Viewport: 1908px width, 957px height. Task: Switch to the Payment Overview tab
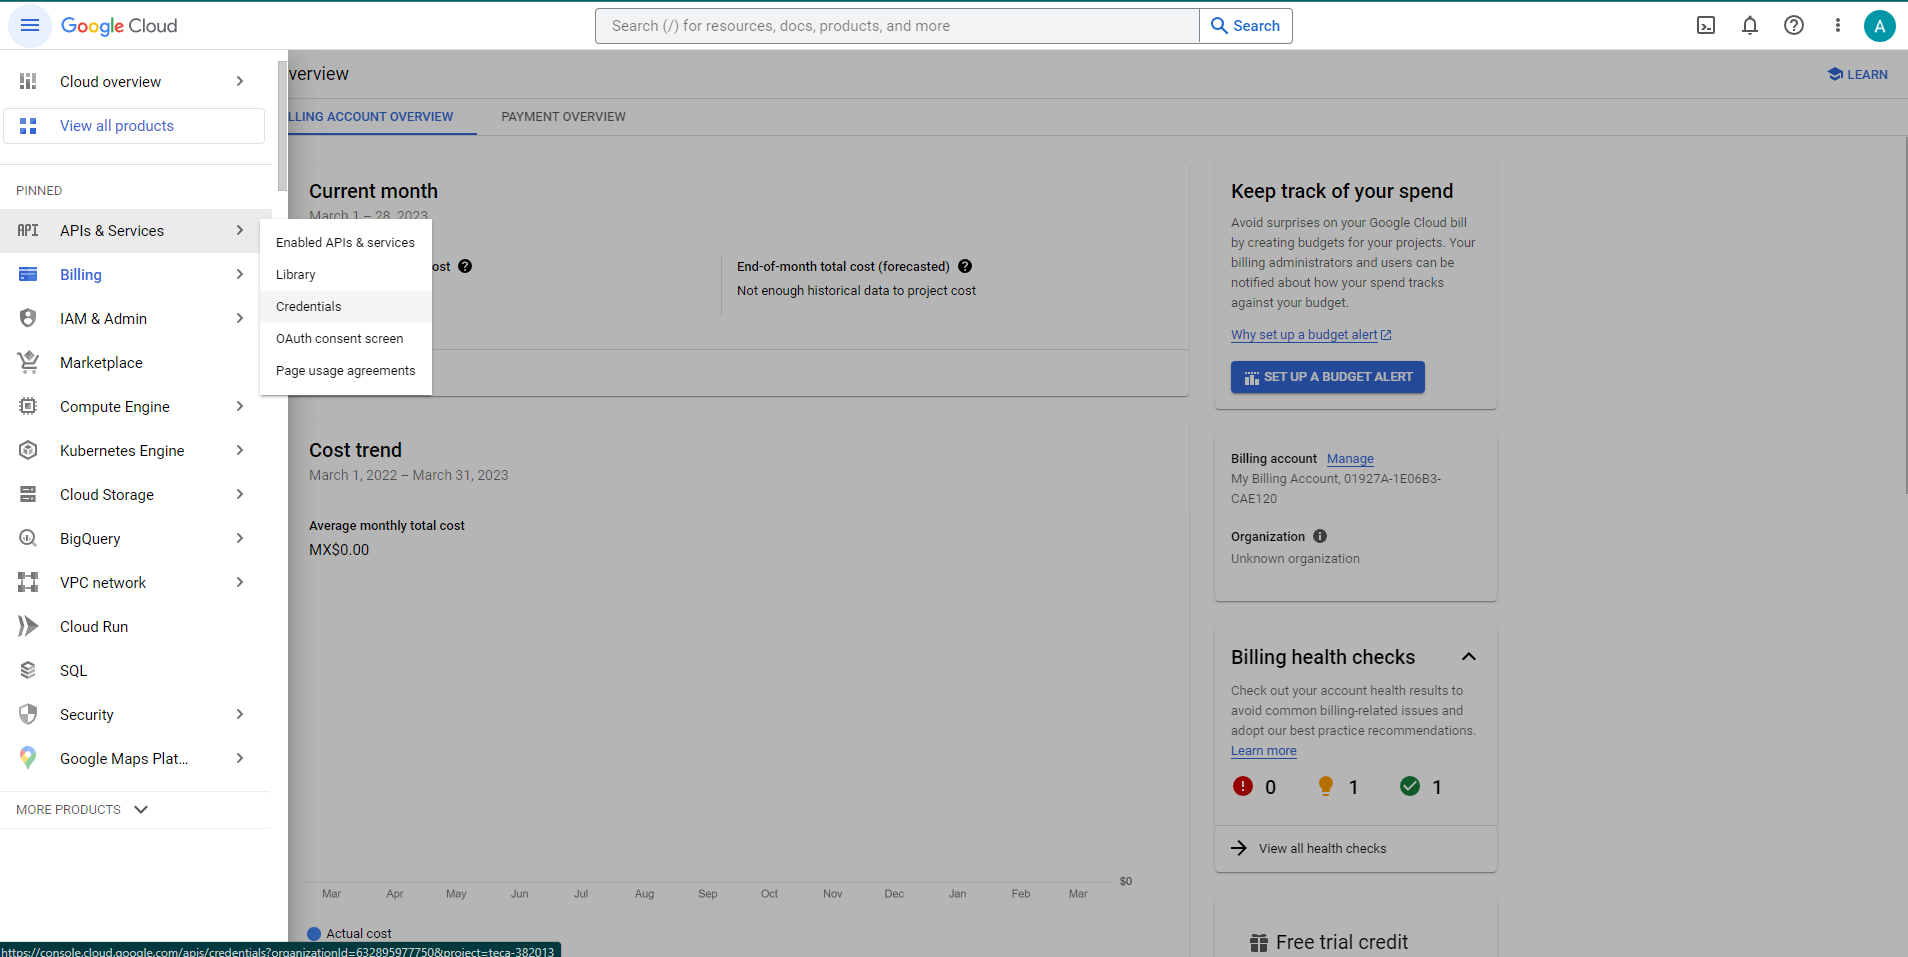563,117
